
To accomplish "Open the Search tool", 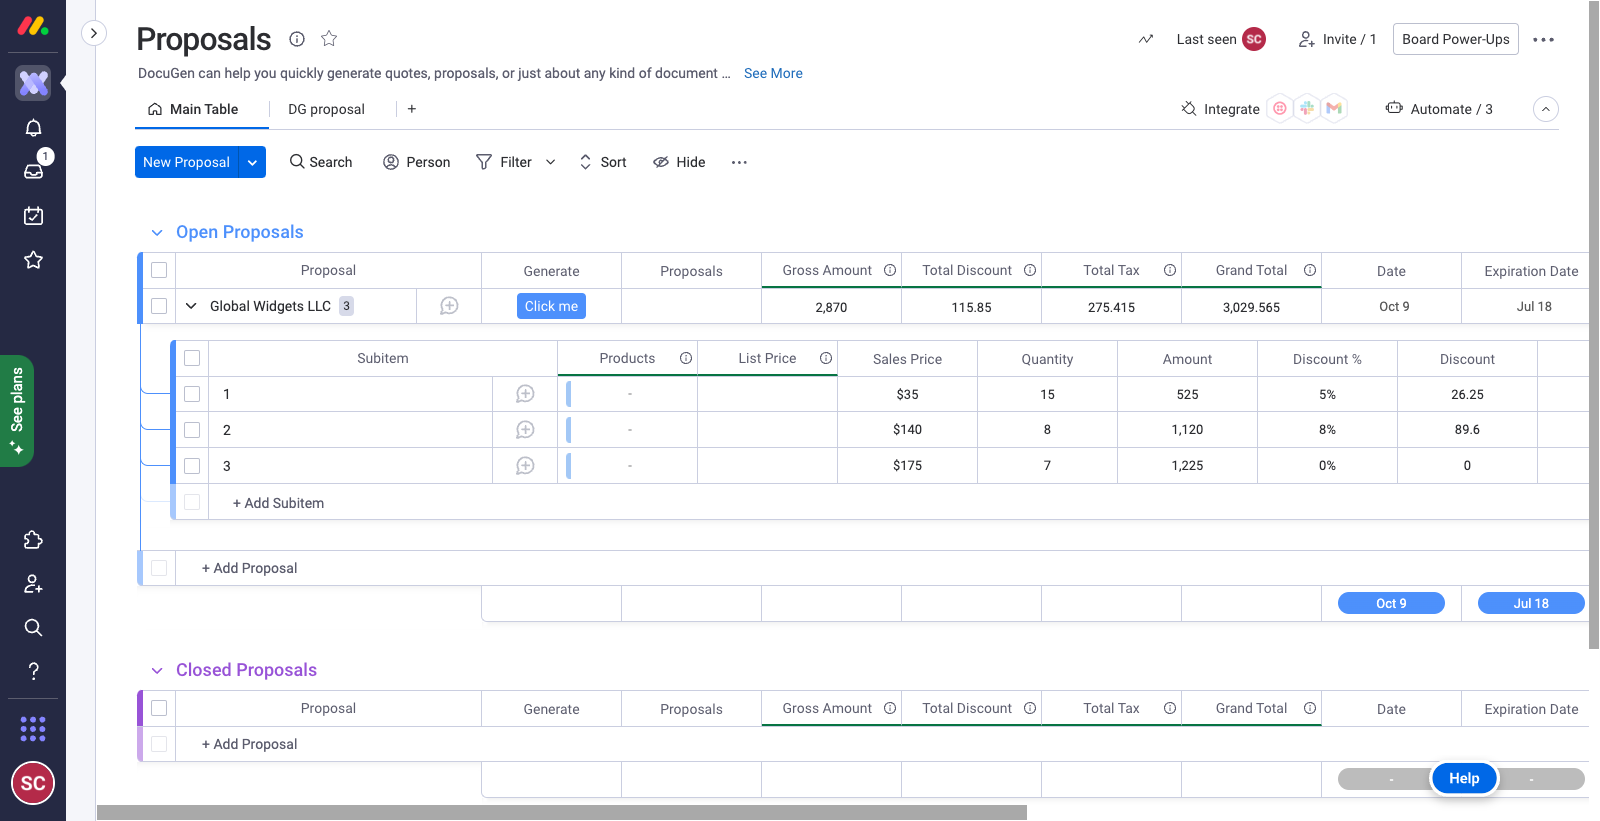I will [321, 162].
